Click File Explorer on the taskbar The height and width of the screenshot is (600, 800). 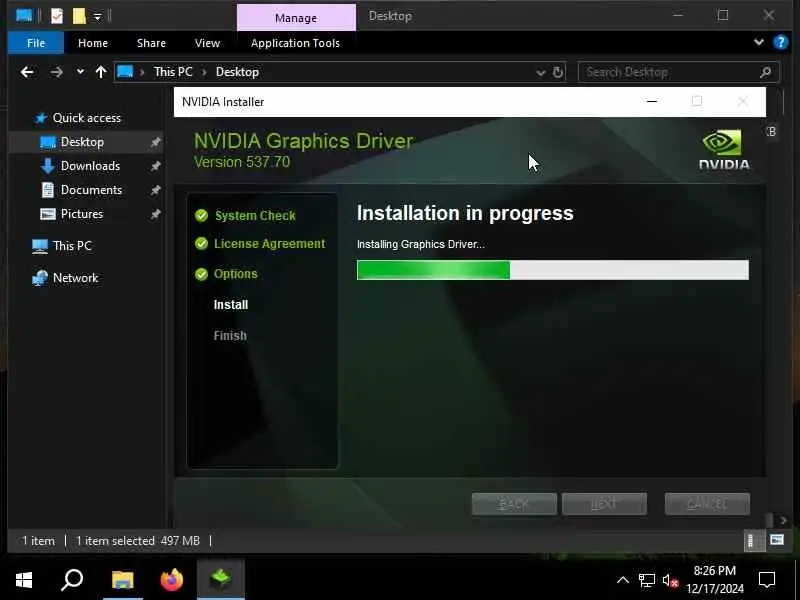(122, 580)
